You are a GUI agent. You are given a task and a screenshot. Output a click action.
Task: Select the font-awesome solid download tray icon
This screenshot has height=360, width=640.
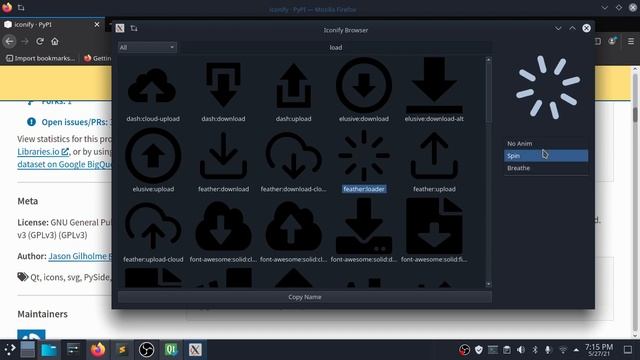[x=364, y=226]
